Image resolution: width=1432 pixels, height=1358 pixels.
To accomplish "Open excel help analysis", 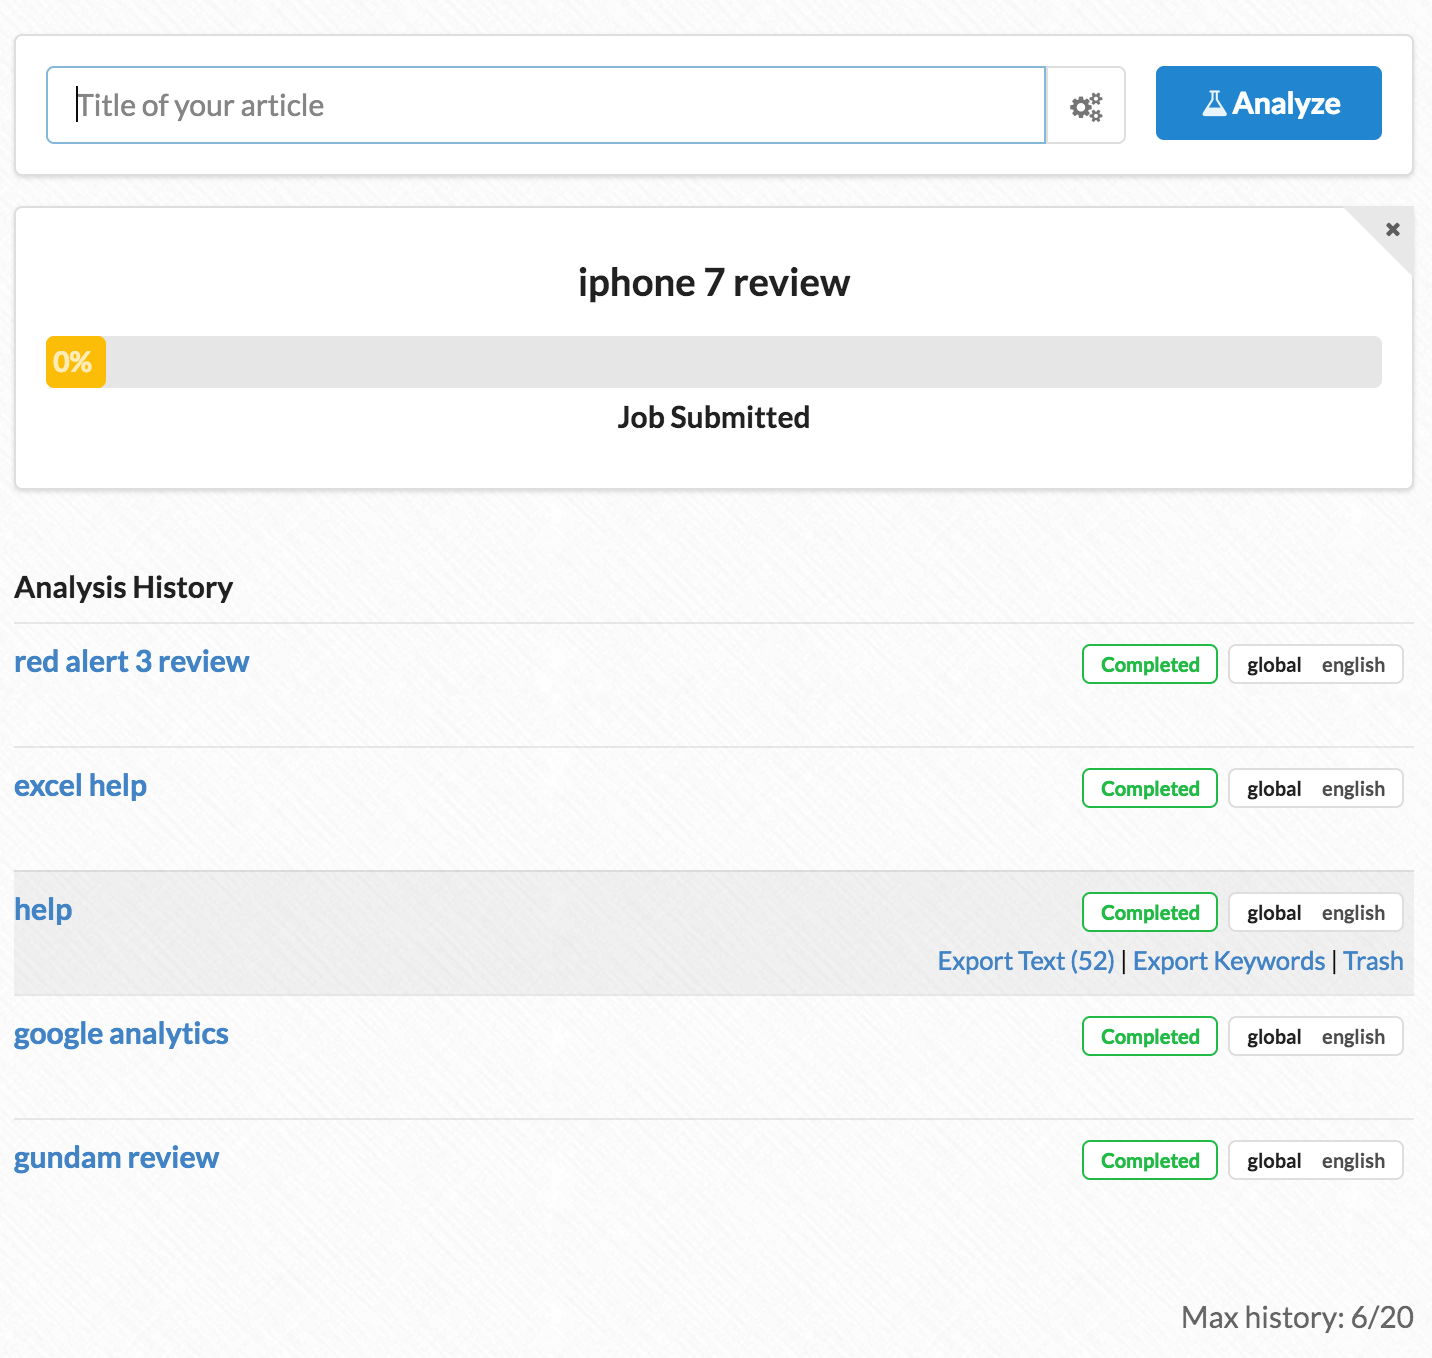I will [81, 786].
